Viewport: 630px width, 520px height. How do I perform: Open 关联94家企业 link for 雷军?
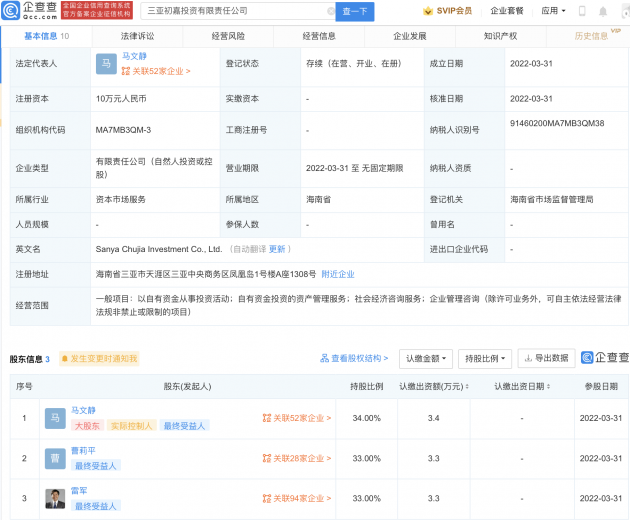[297, 499]
